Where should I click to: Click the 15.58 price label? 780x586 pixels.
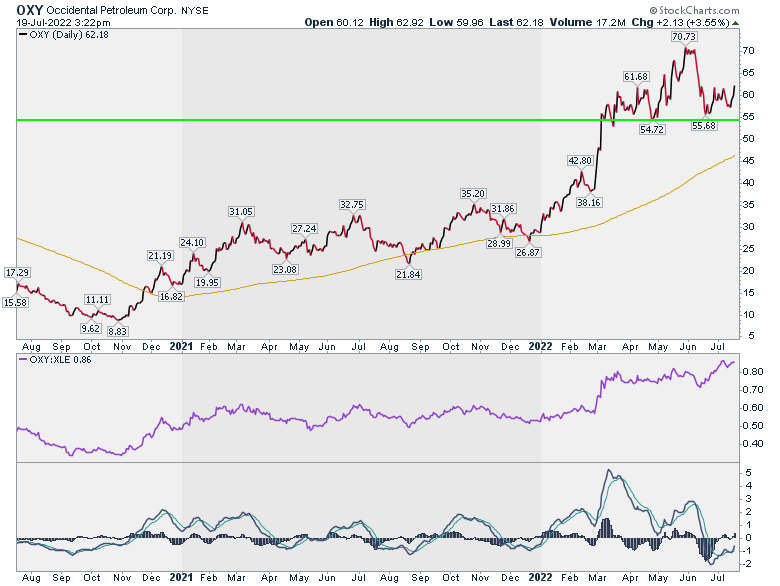(15, 302)
